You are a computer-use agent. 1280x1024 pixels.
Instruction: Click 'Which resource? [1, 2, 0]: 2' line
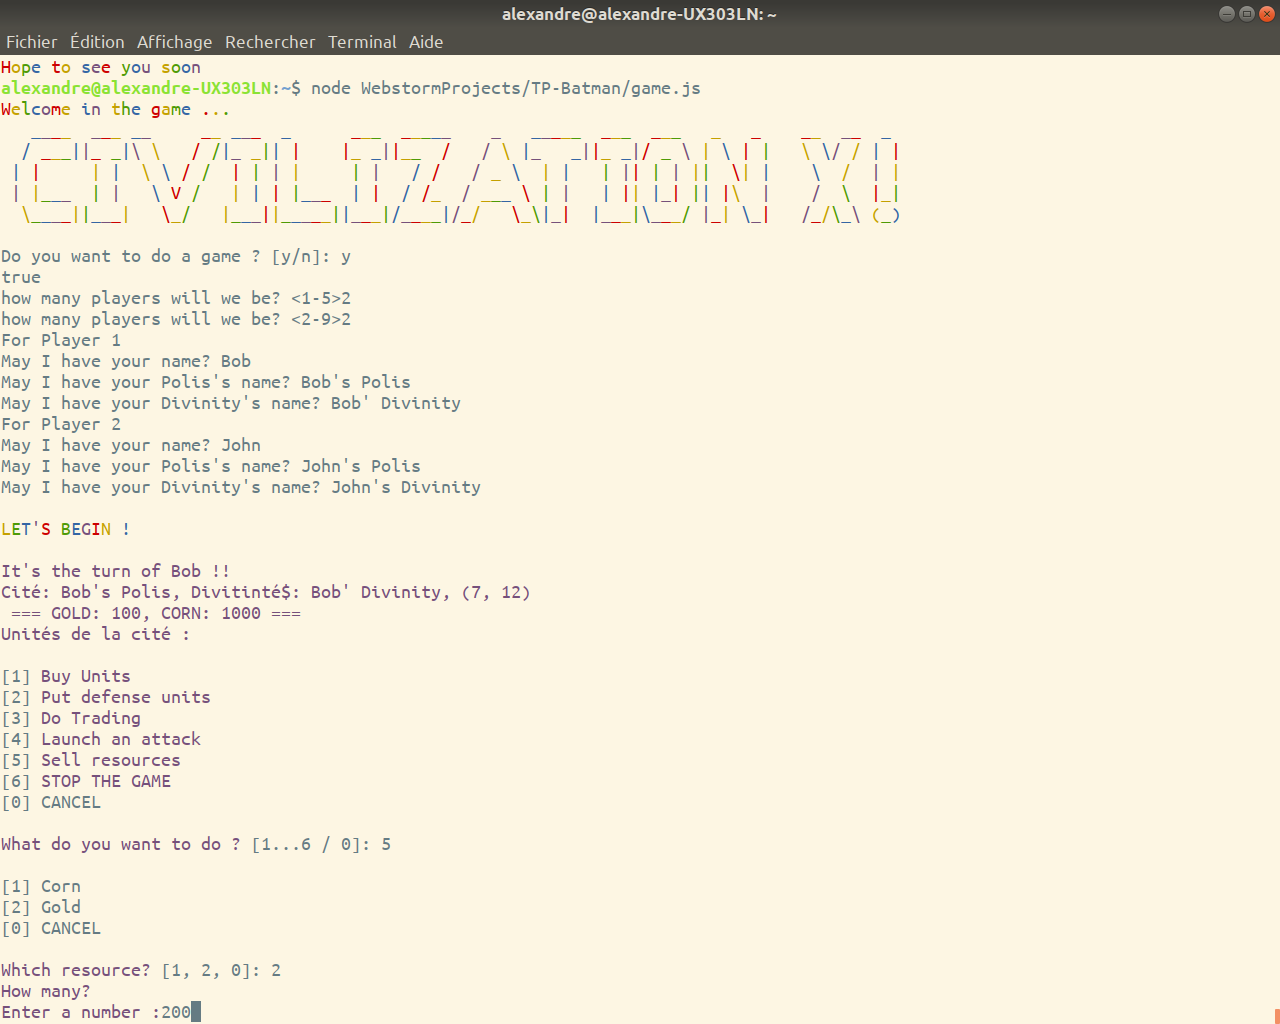[141, 970]
